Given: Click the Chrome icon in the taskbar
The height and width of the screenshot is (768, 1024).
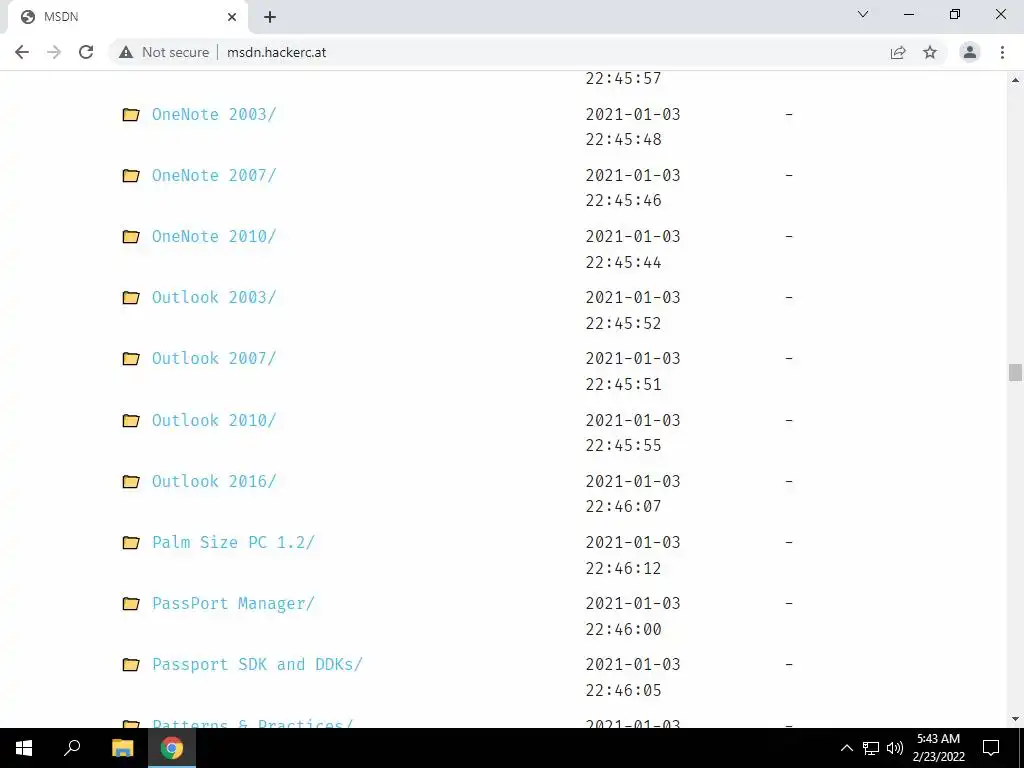Looking at the screenshot, I should (x=172, y=748).
